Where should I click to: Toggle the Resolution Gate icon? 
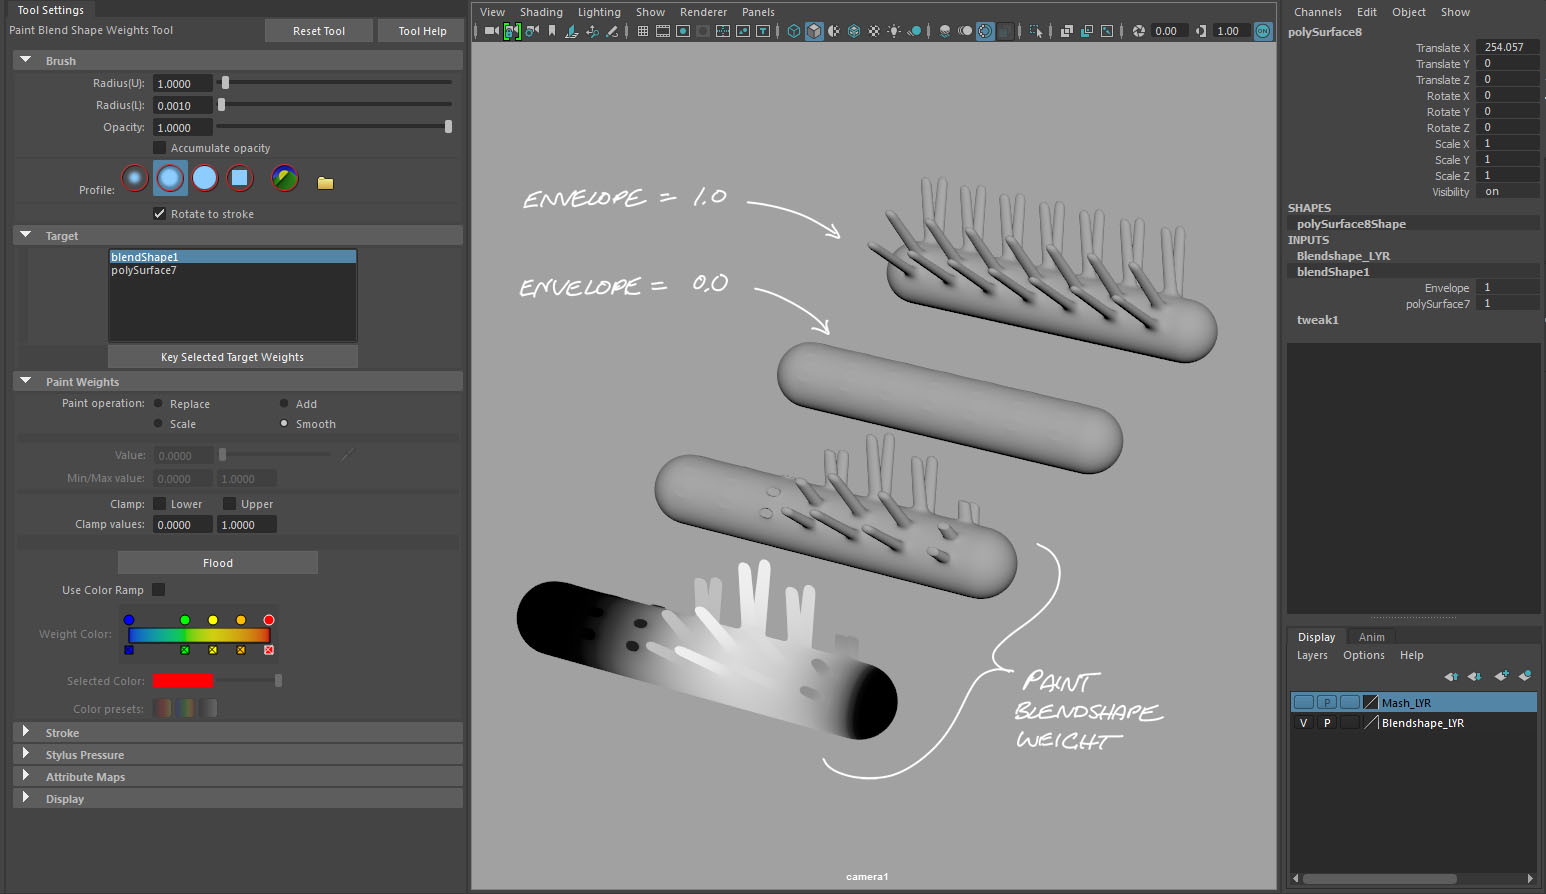click(x=683, y=31)
